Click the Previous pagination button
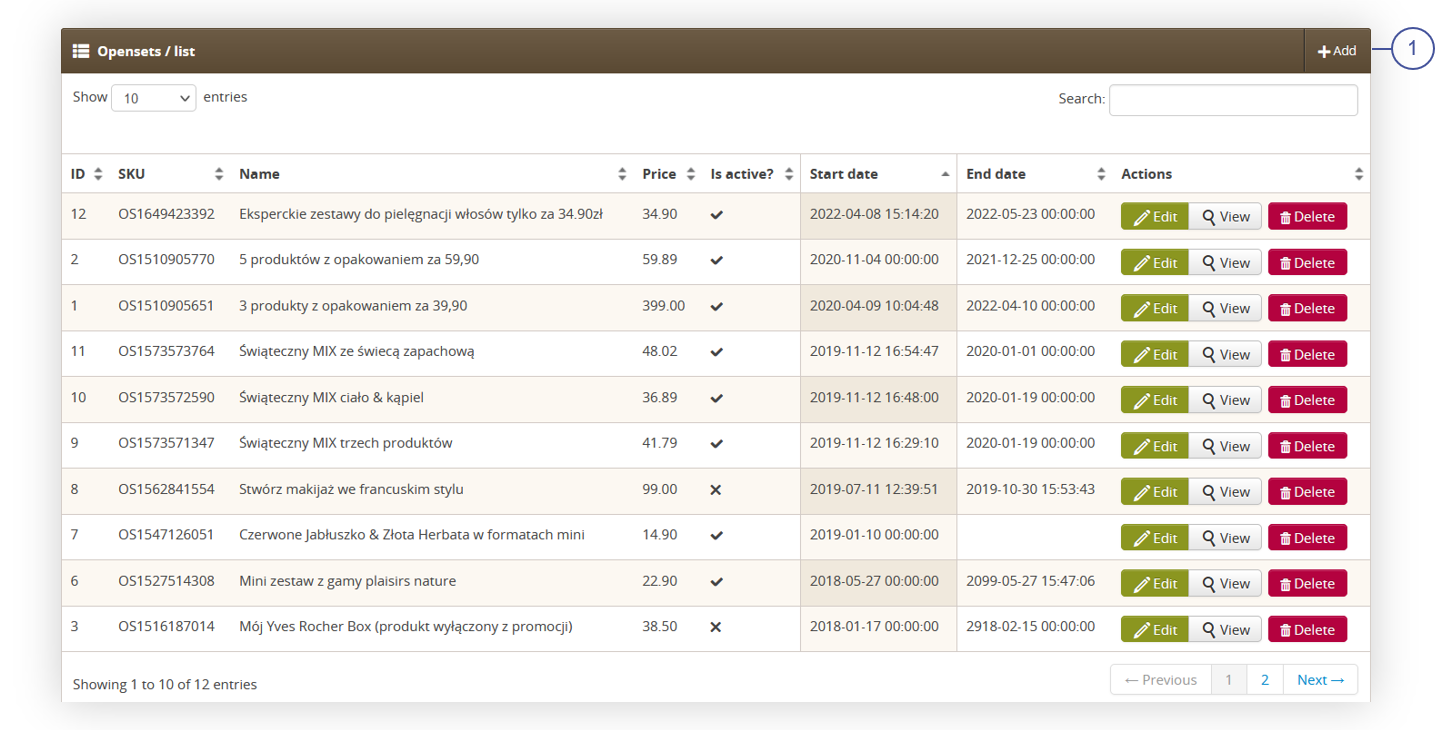The width and height of the screenshot is (1438, 730). coord(1161,680)
